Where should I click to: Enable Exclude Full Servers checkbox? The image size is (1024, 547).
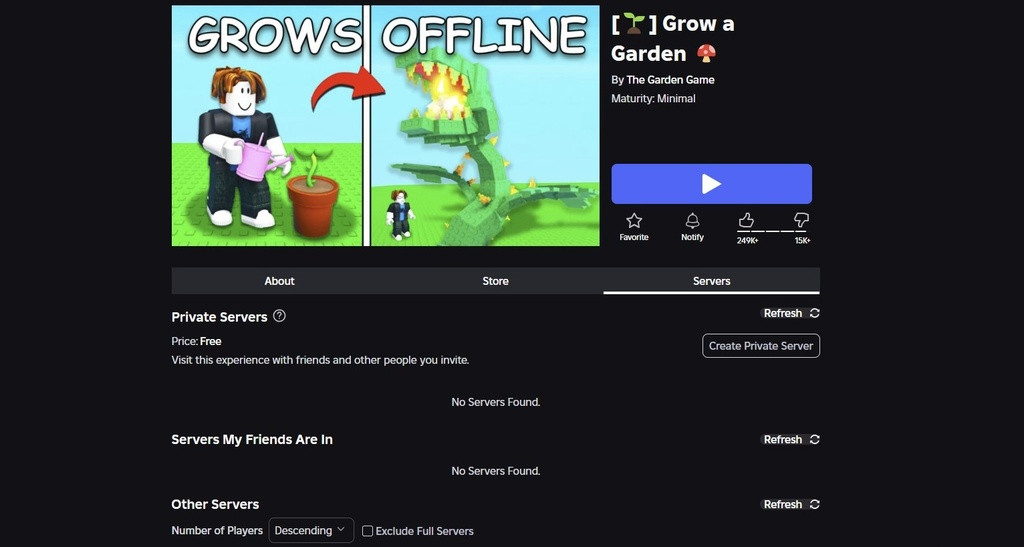(368, 531)
